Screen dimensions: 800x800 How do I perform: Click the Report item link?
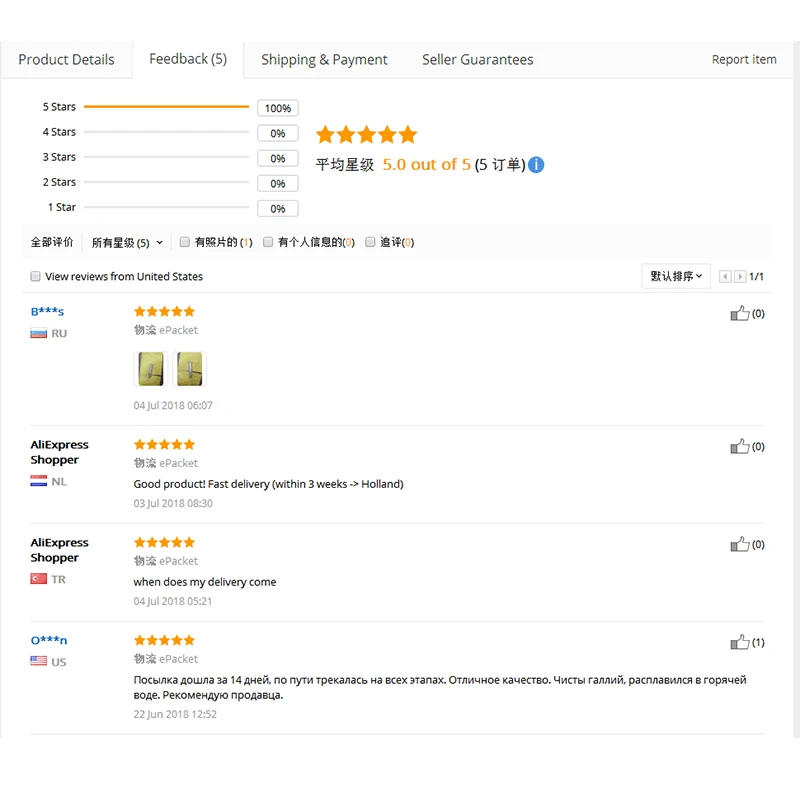[x=744, y=60]
